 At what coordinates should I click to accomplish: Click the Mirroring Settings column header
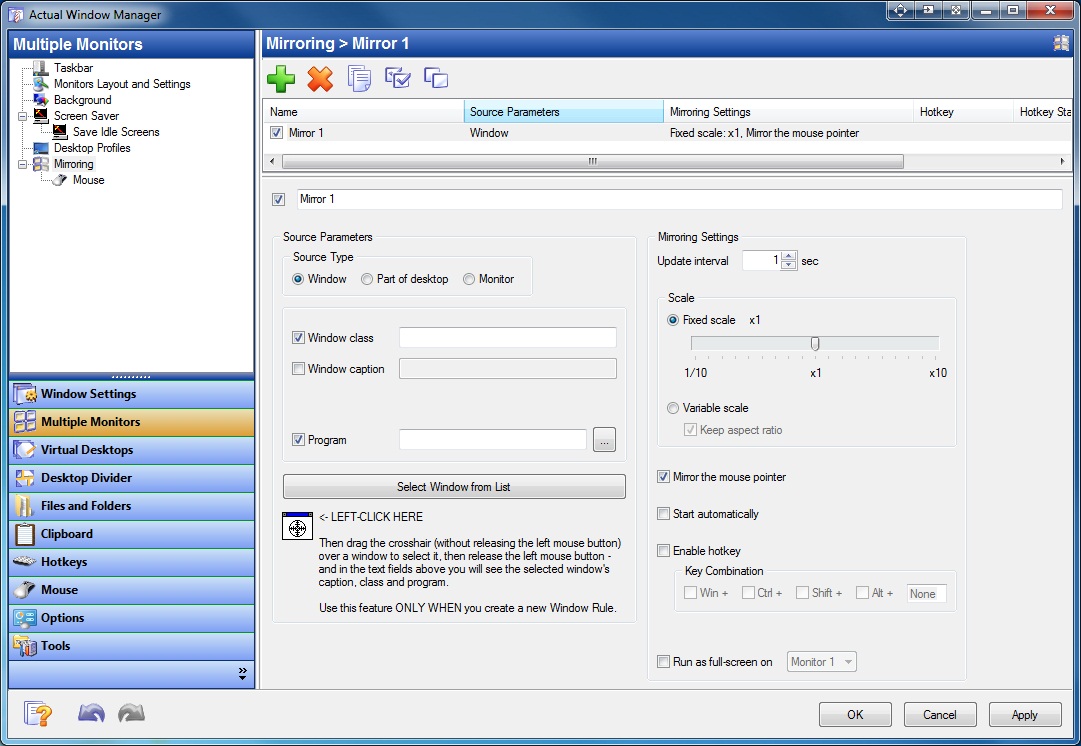point(788,112)
